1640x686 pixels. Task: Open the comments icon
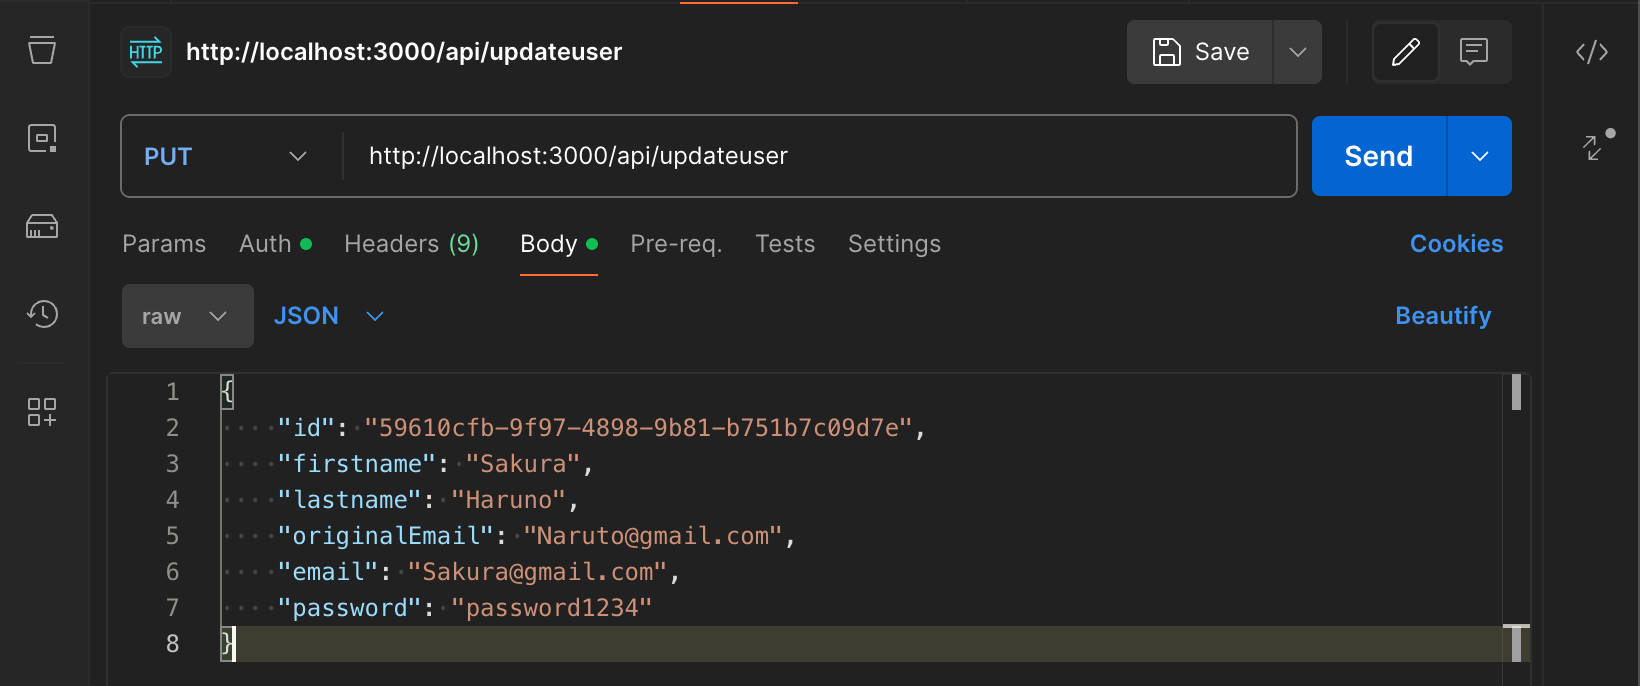point(1474,52)
